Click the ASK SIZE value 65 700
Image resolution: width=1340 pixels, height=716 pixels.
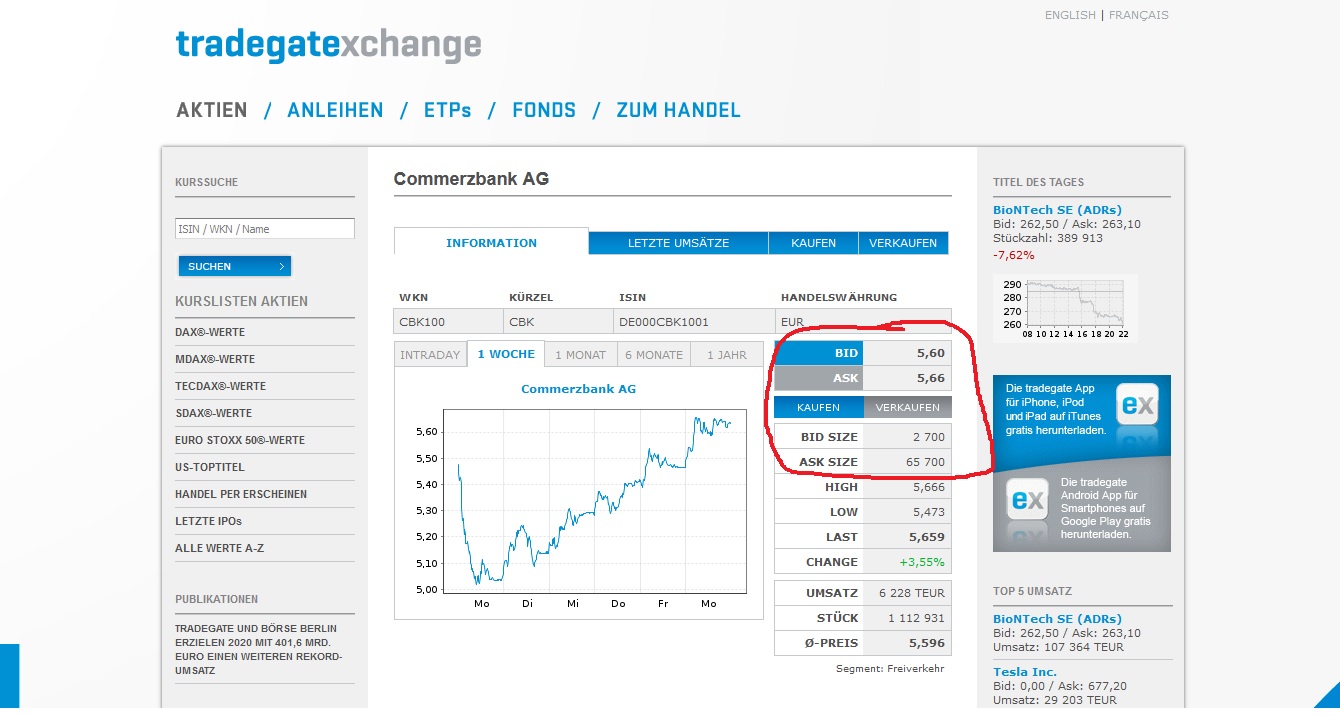point(925,462)
